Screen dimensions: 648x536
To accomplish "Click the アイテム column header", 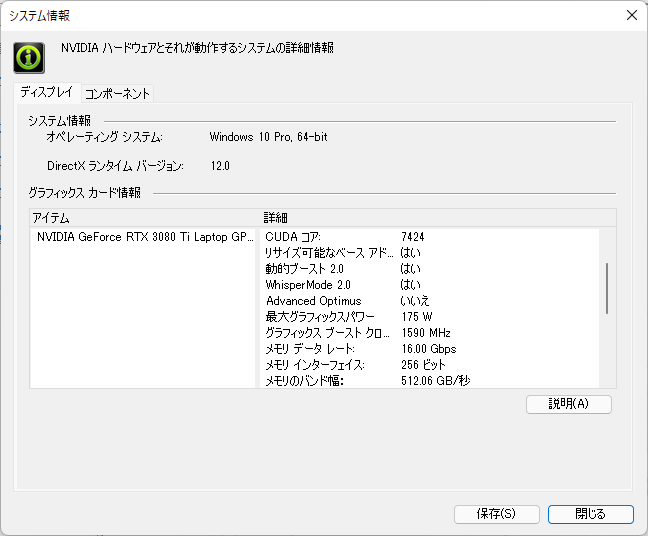I will pyautogui.click(x=143, y=218).
